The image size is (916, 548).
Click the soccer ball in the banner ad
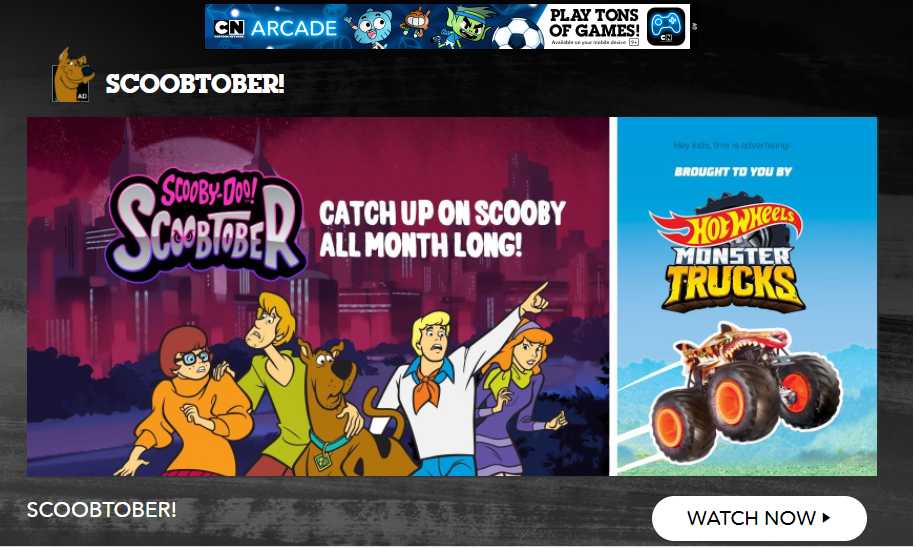click(518, 34)
